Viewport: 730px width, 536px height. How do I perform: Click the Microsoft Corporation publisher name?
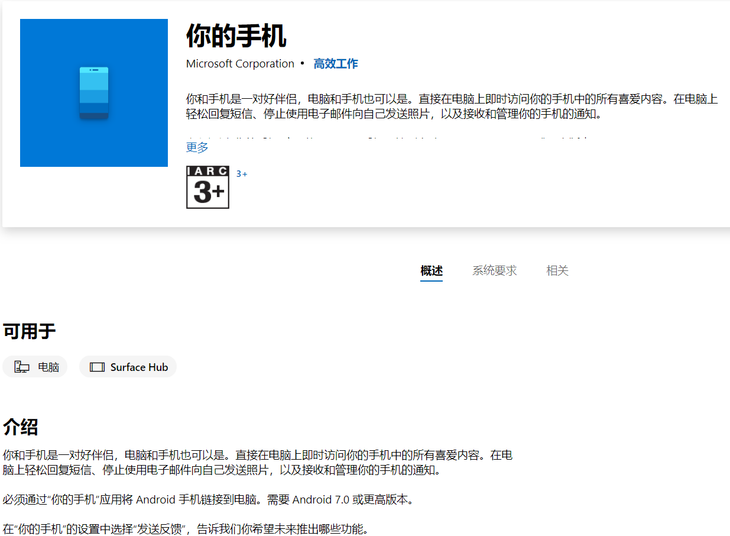(240, 64)
